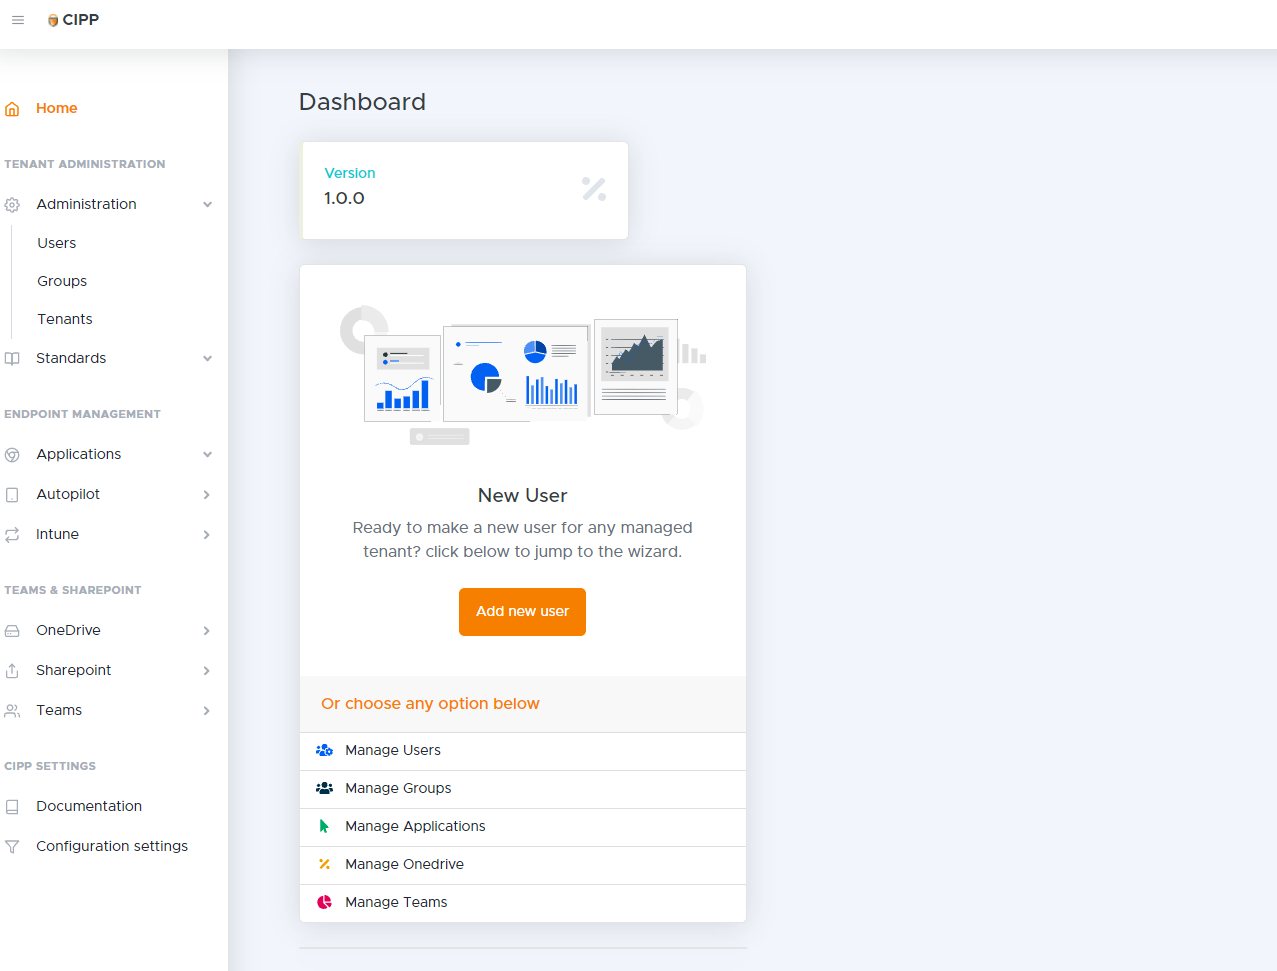Viewport: 1277px width, 971px height.
Task: Open the Manage Onedrive option
Action: (404, 864)
